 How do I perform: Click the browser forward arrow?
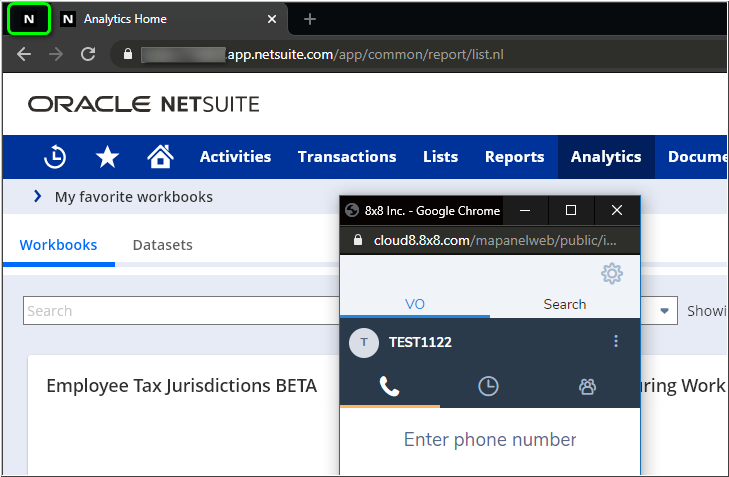(56, 54)
